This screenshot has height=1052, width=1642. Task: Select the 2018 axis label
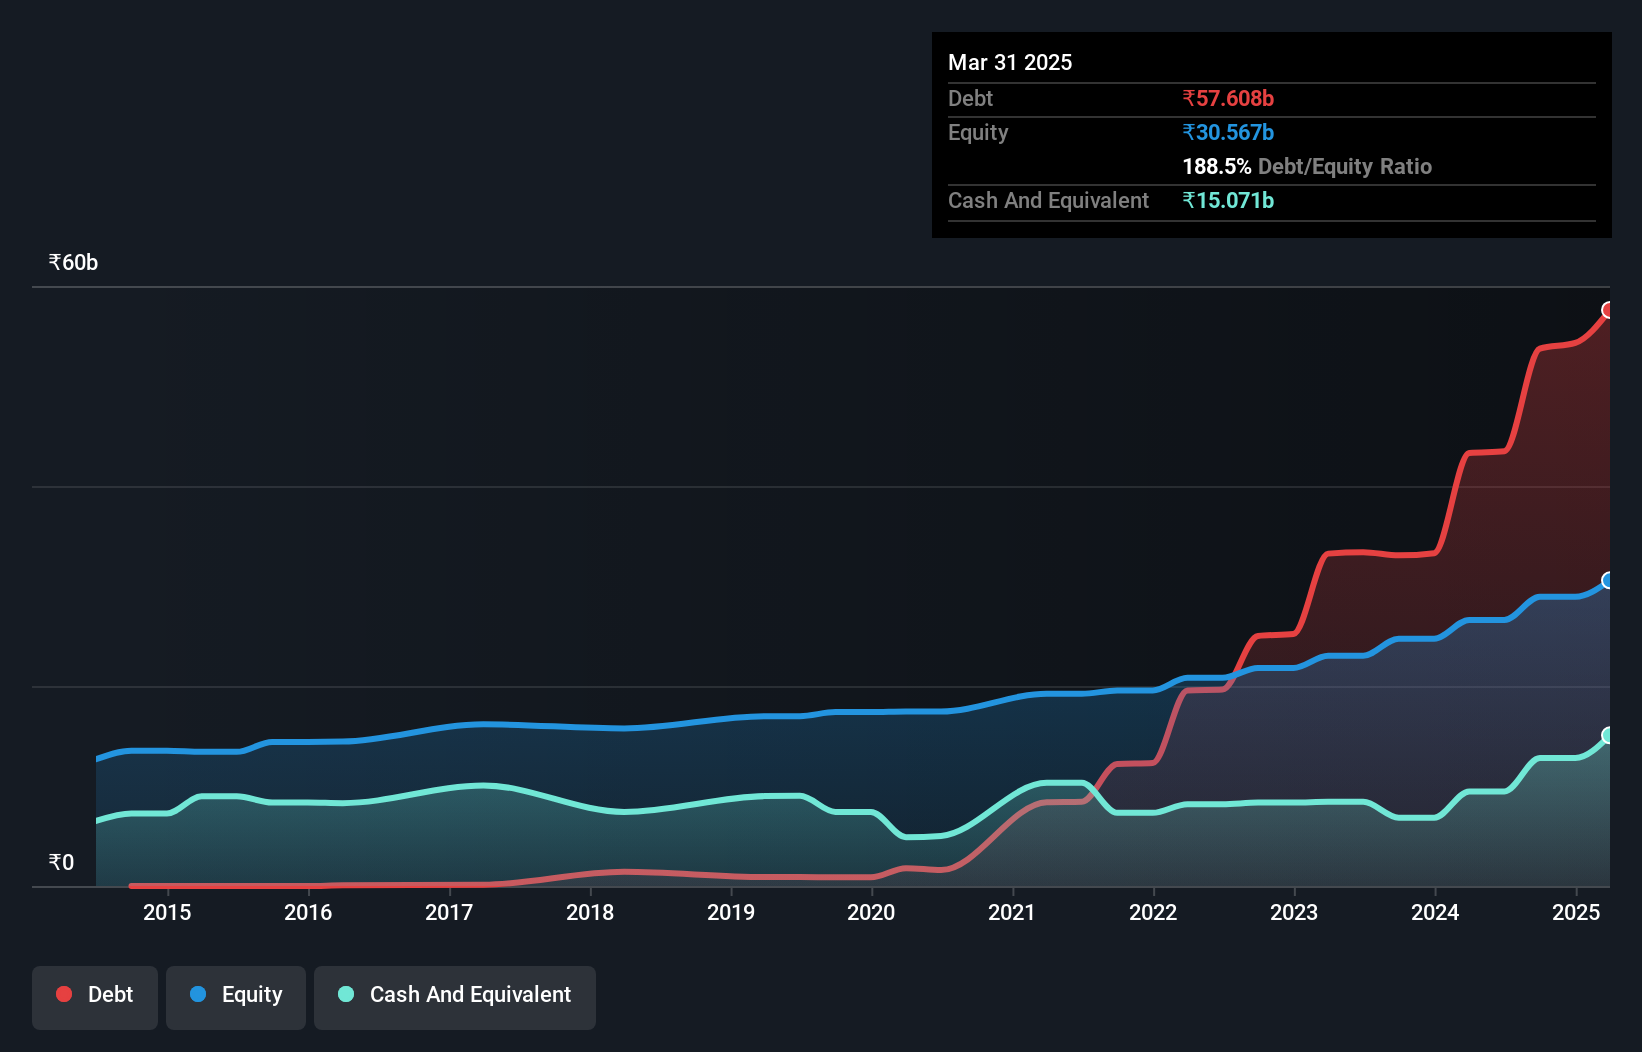pos(590,912)
